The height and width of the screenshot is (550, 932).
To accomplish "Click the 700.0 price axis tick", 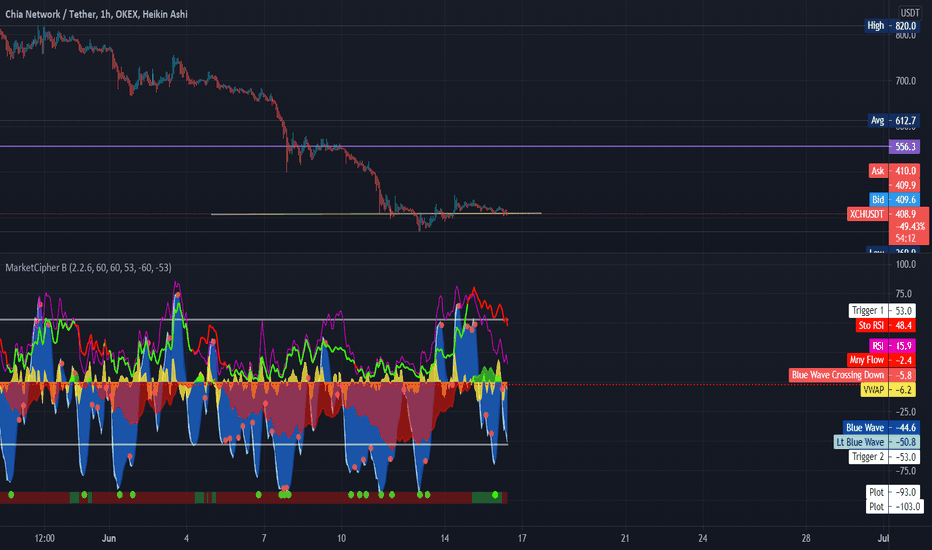I will [906, 81].
